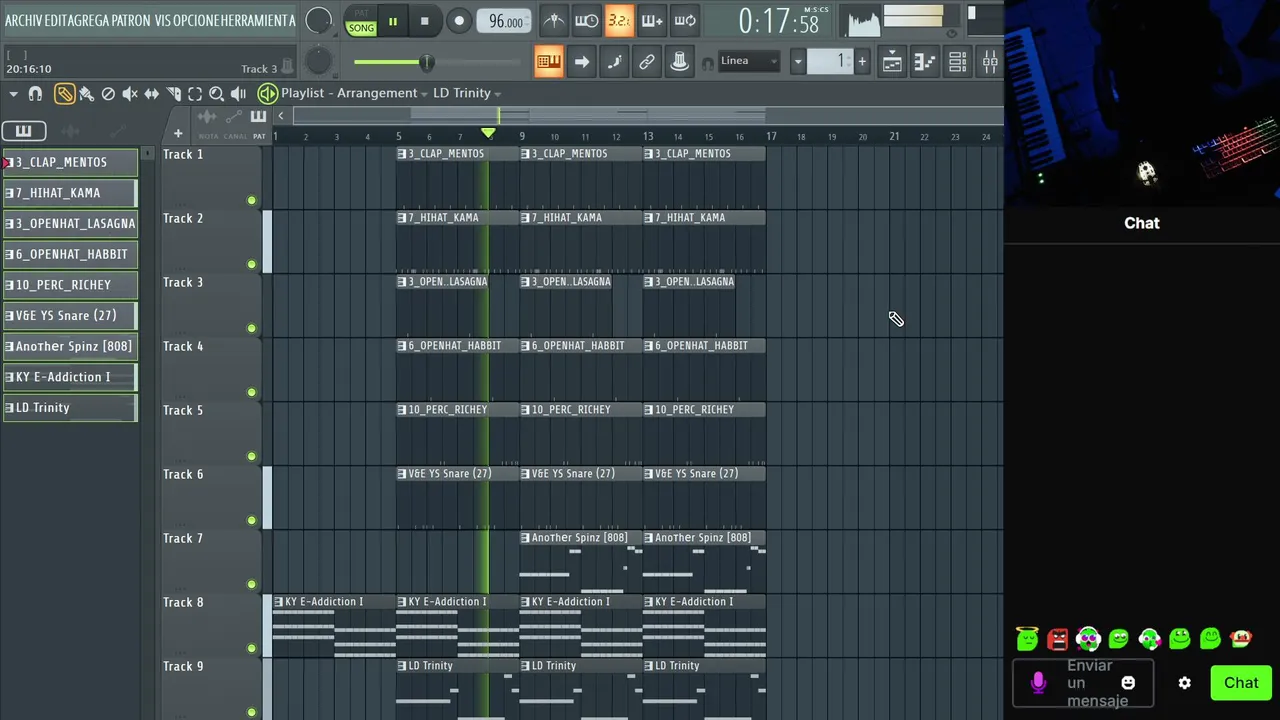Open the mixer view icon
This screenshot has height=720, width=1280.
(x=990, y=62)
